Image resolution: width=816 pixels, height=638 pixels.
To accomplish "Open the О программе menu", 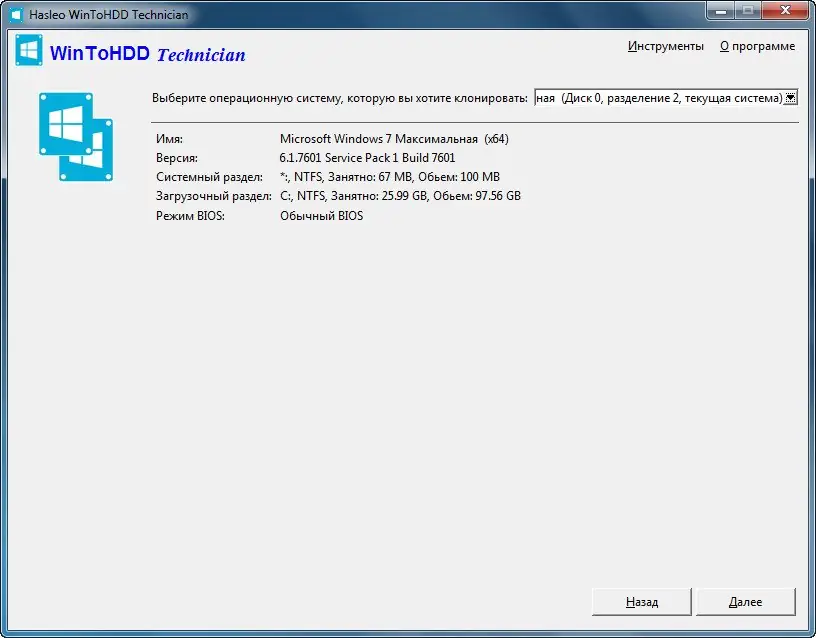I will point(757,46).
